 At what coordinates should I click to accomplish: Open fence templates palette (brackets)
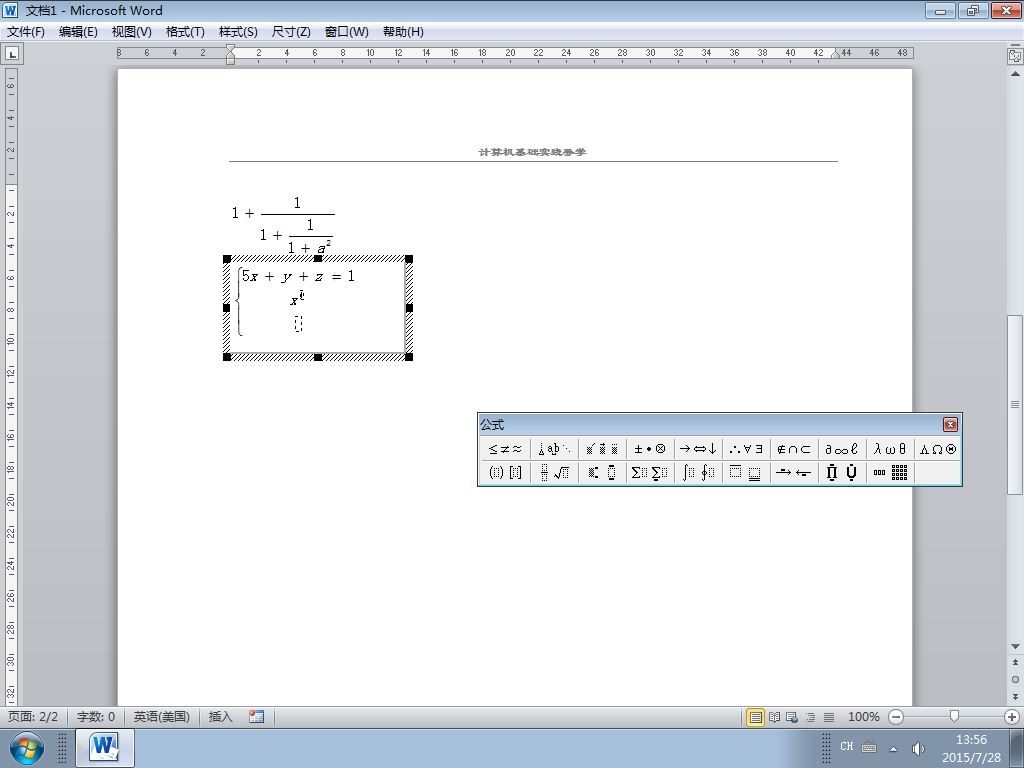tap(505, 472)
